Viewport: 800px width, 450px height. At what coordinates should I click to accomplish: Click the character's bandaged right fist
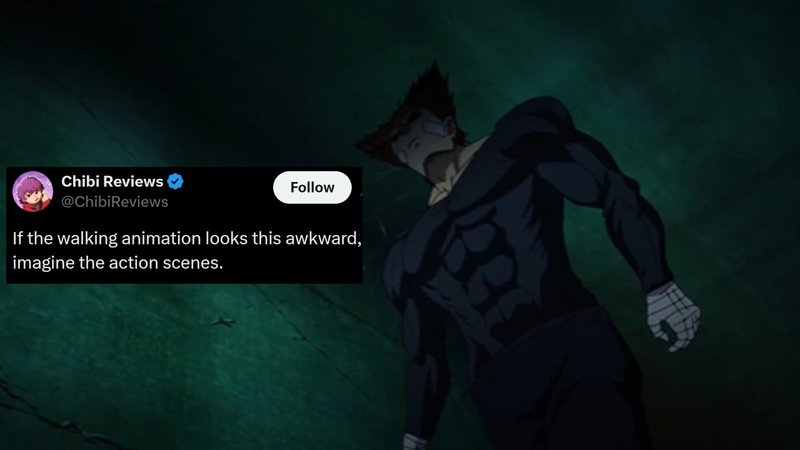[x=672, y=316]
